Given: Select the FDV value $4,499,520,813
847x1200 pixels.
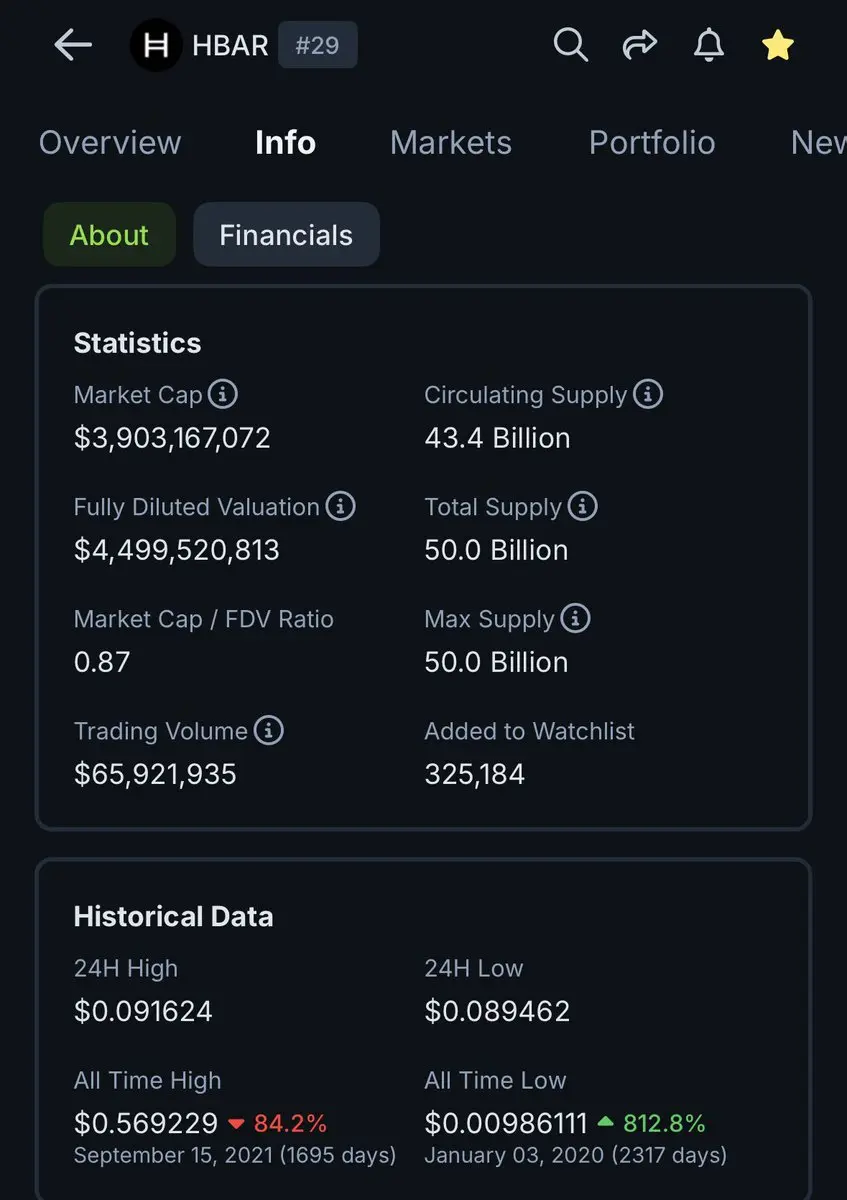Looking at the screenshot, I should (177, 550).
